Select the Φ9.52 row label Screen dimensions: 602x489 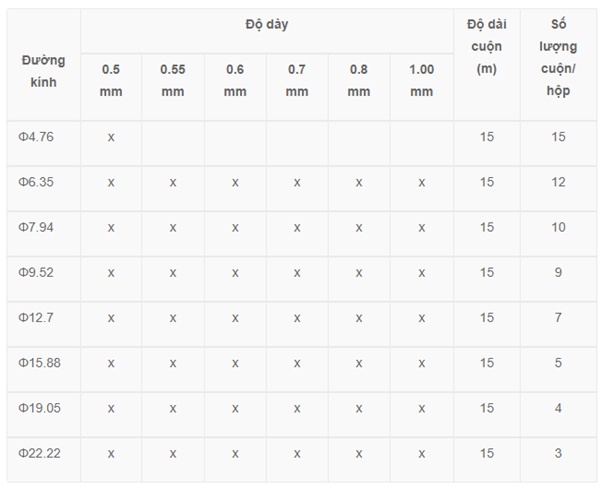(x=36, y=272)
